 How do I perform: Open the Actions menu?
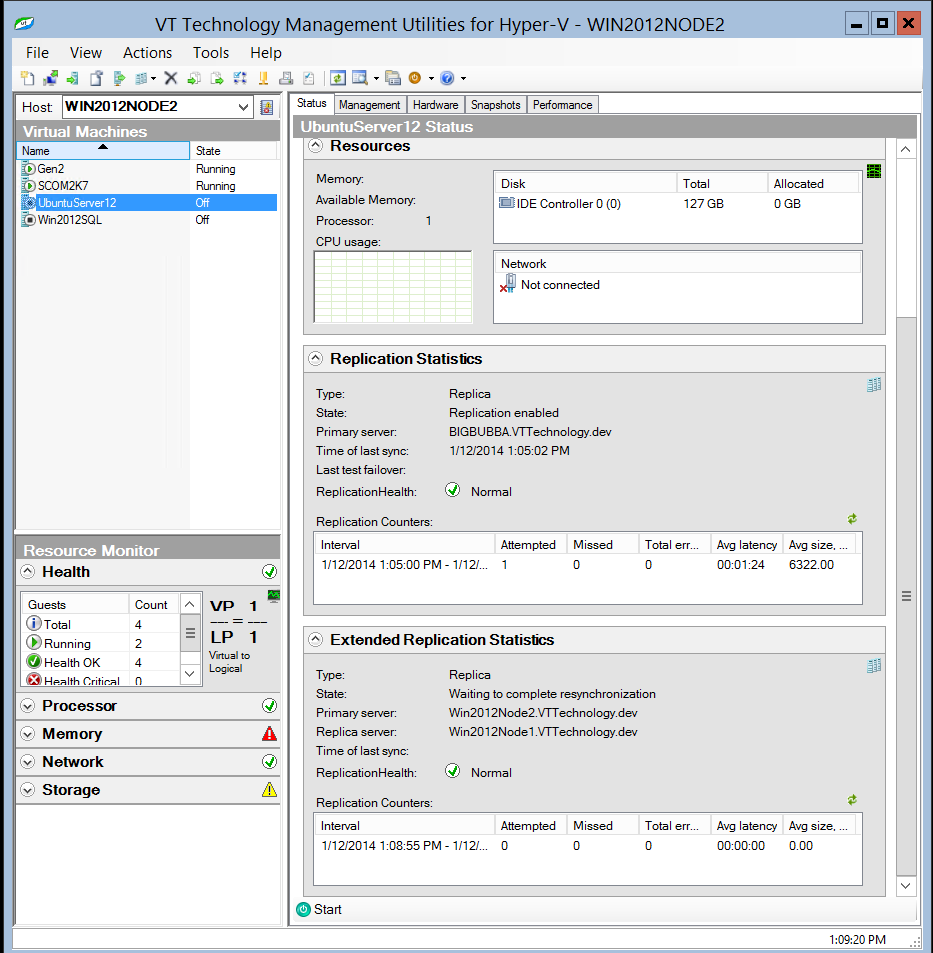(147, 53)
